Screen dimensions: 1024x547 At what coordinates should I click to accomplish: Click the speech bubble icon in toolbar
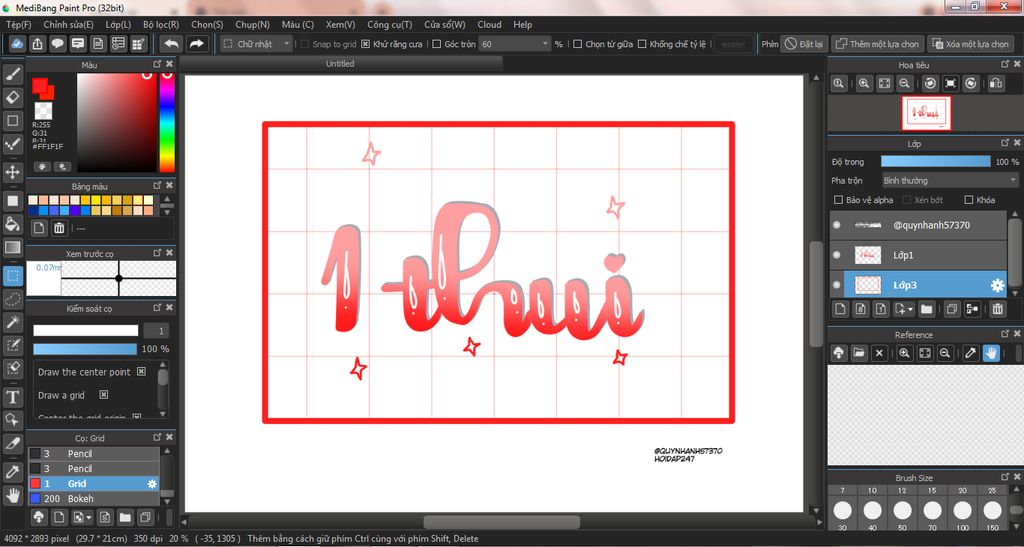58,44
